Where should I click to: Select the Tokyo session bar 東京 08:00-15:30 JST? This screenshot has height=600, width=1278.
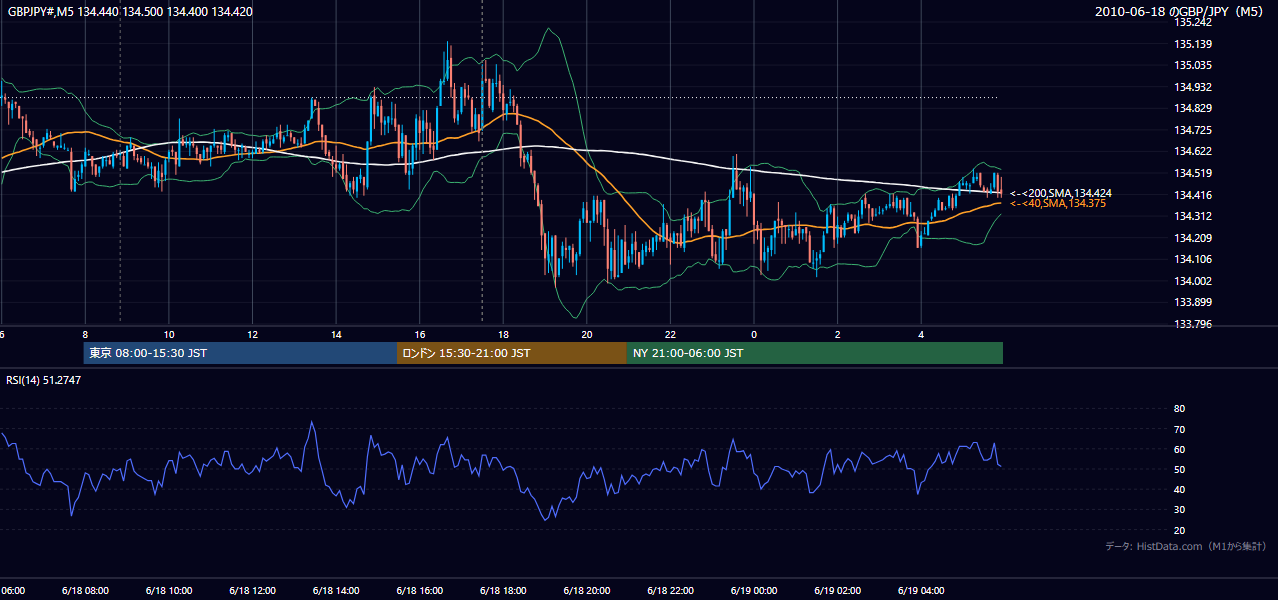click(x=240, y=353)
